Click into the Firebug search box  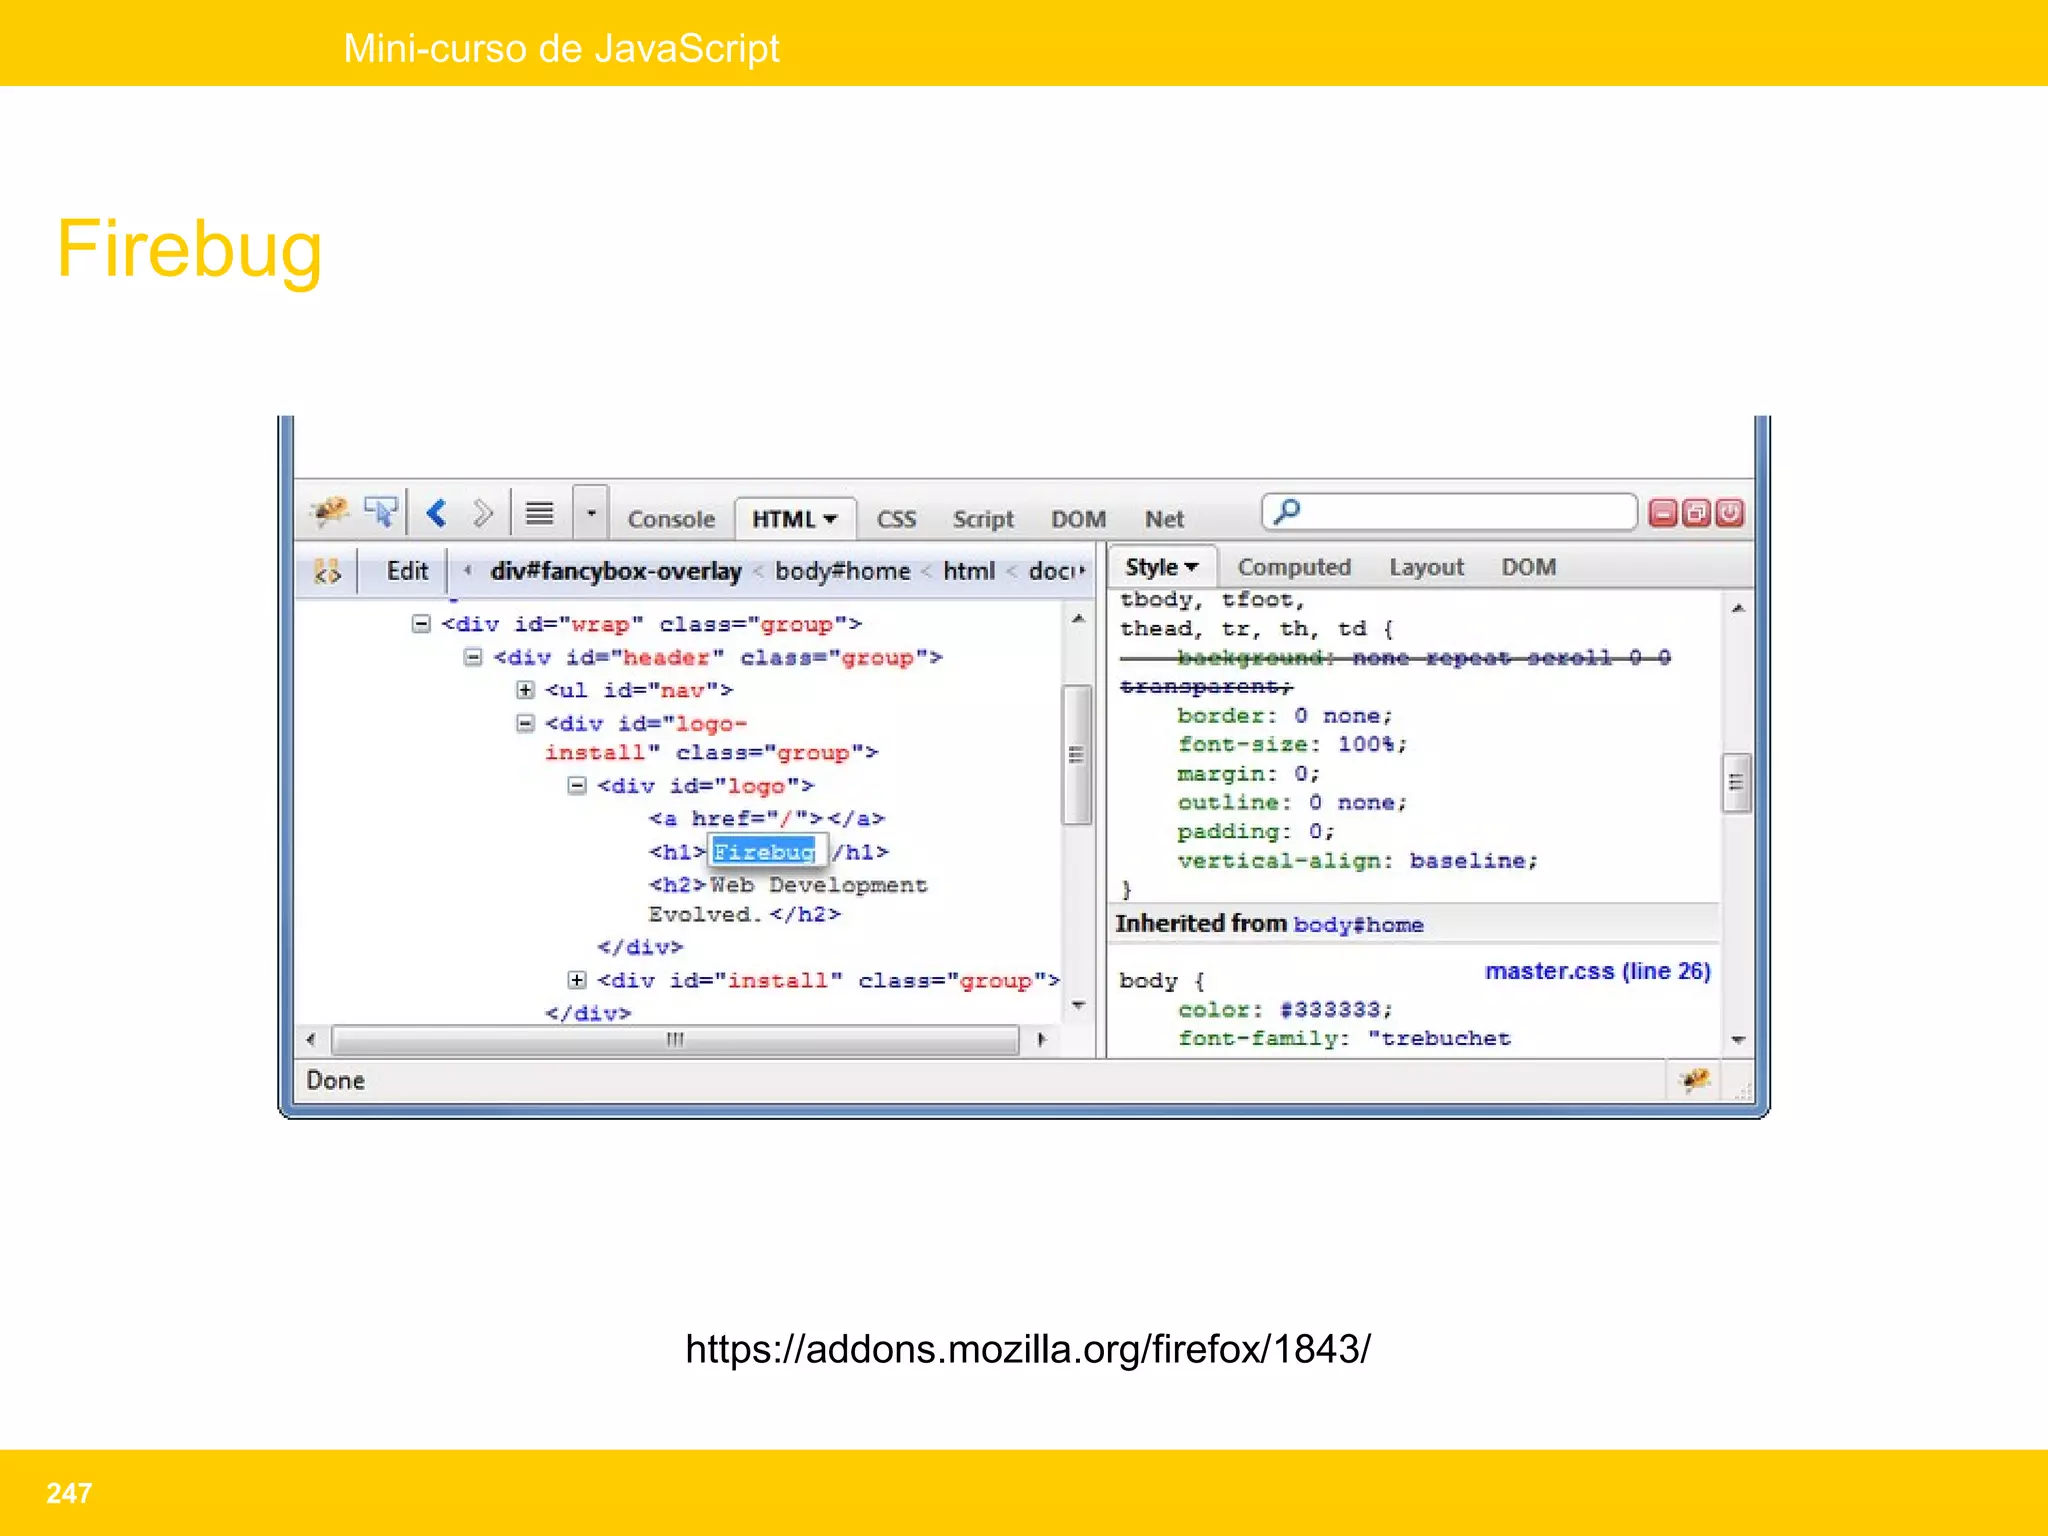tap(1450, 512)
